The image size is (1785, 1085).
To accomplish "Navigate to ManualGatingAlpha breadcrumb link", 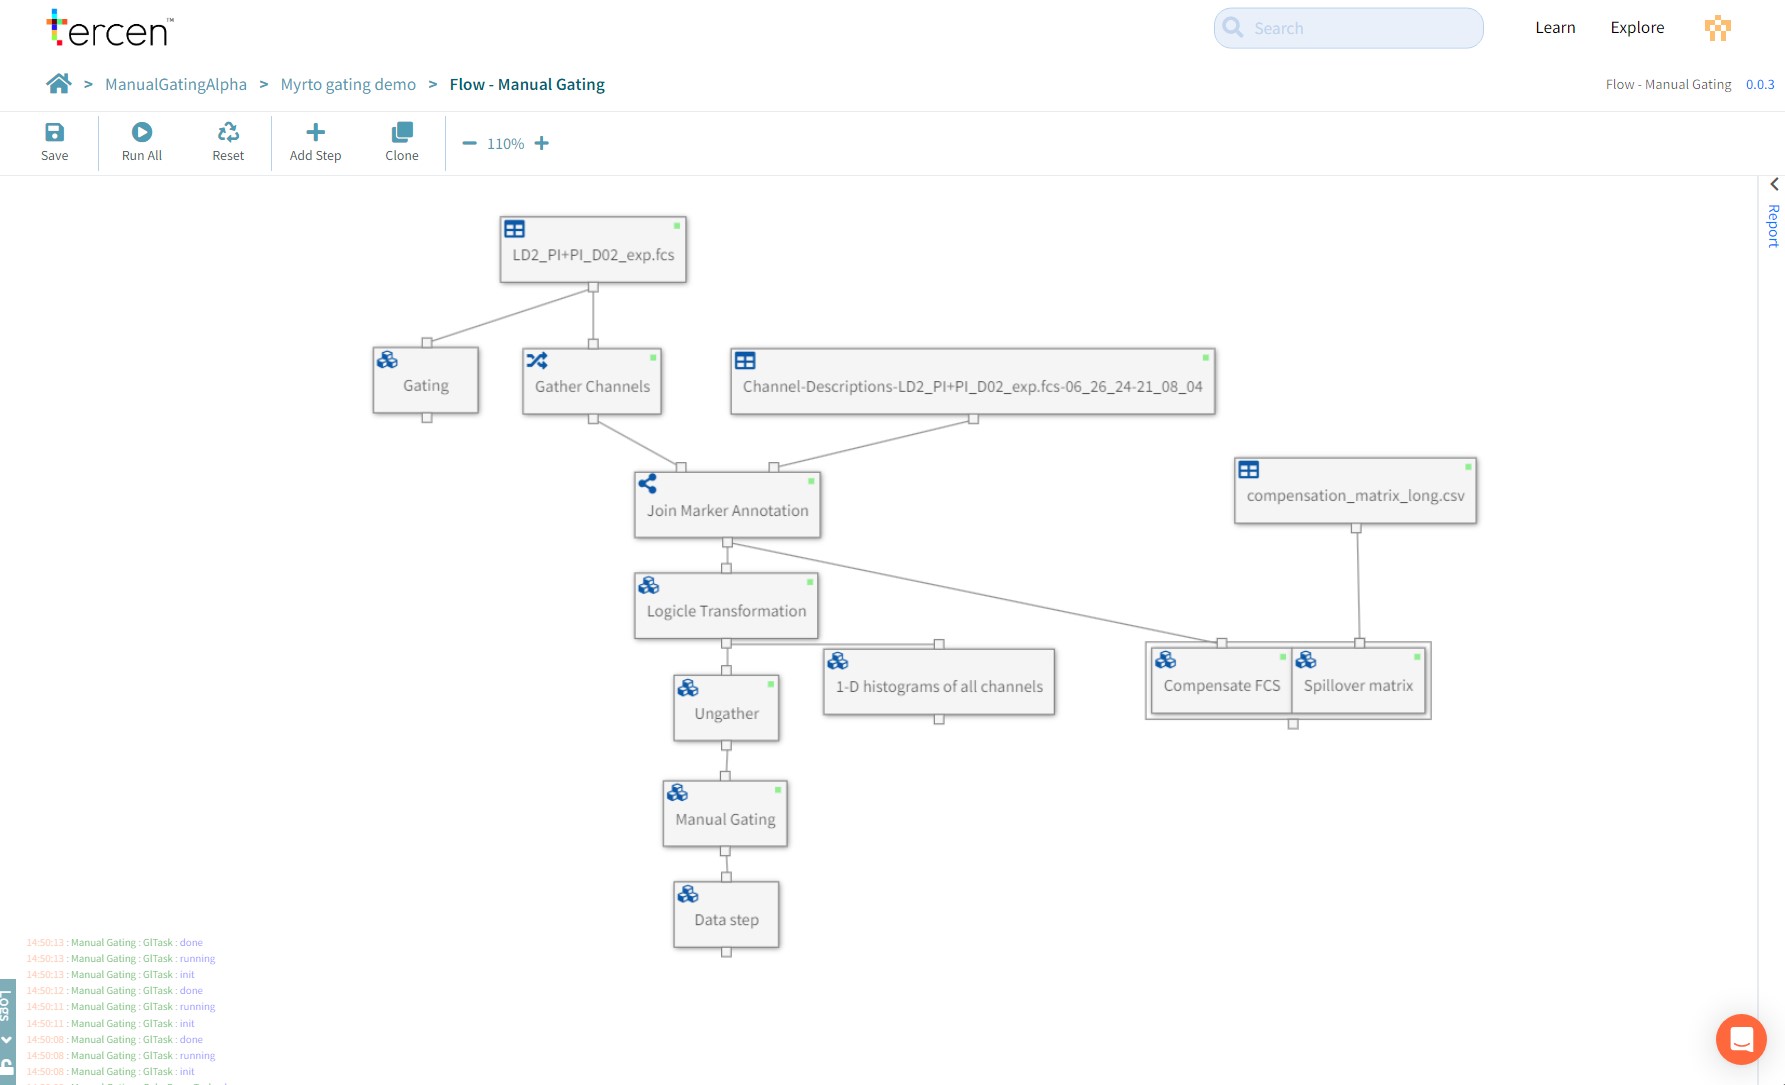I will click(176, 85).
